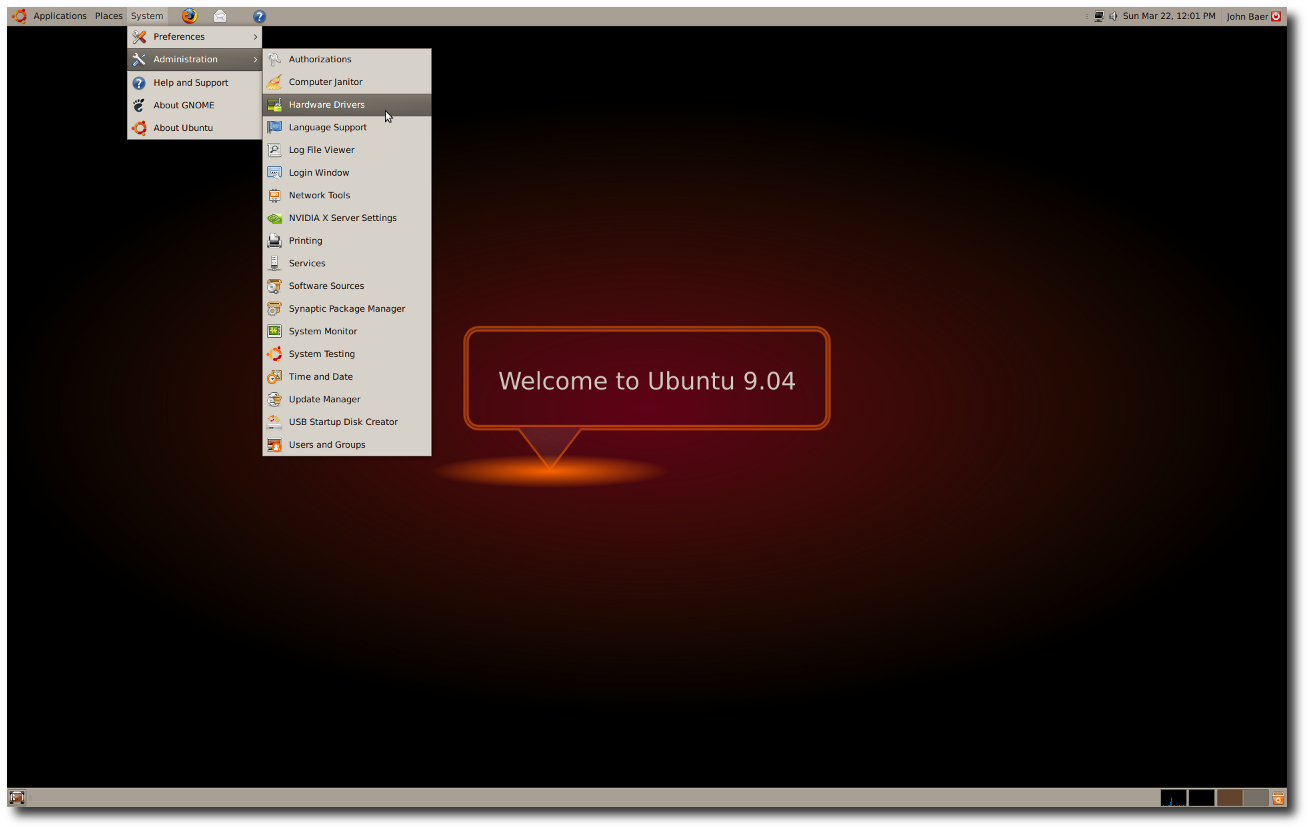Open Time and Date via clock icon
1310x830 pixels.
tap(274, 377)
